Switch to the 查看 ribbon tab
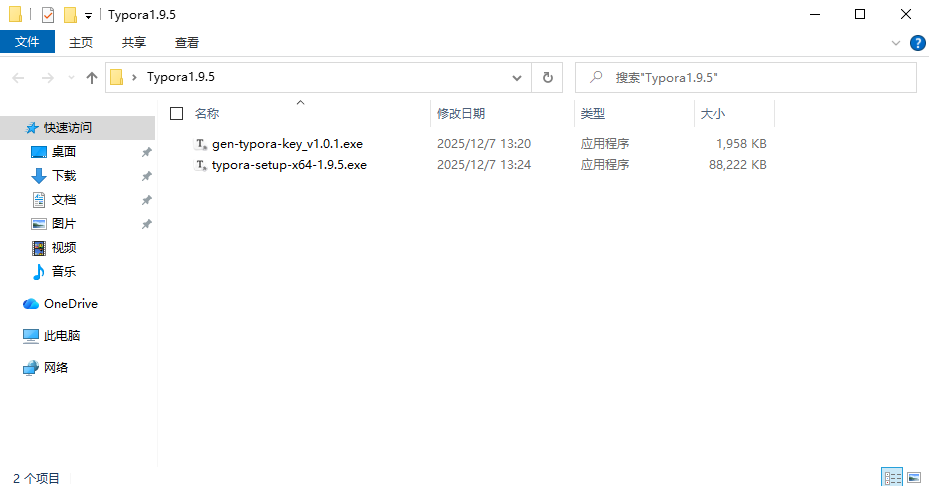This screenshot has height=486, width=929. tap(187, 43)
